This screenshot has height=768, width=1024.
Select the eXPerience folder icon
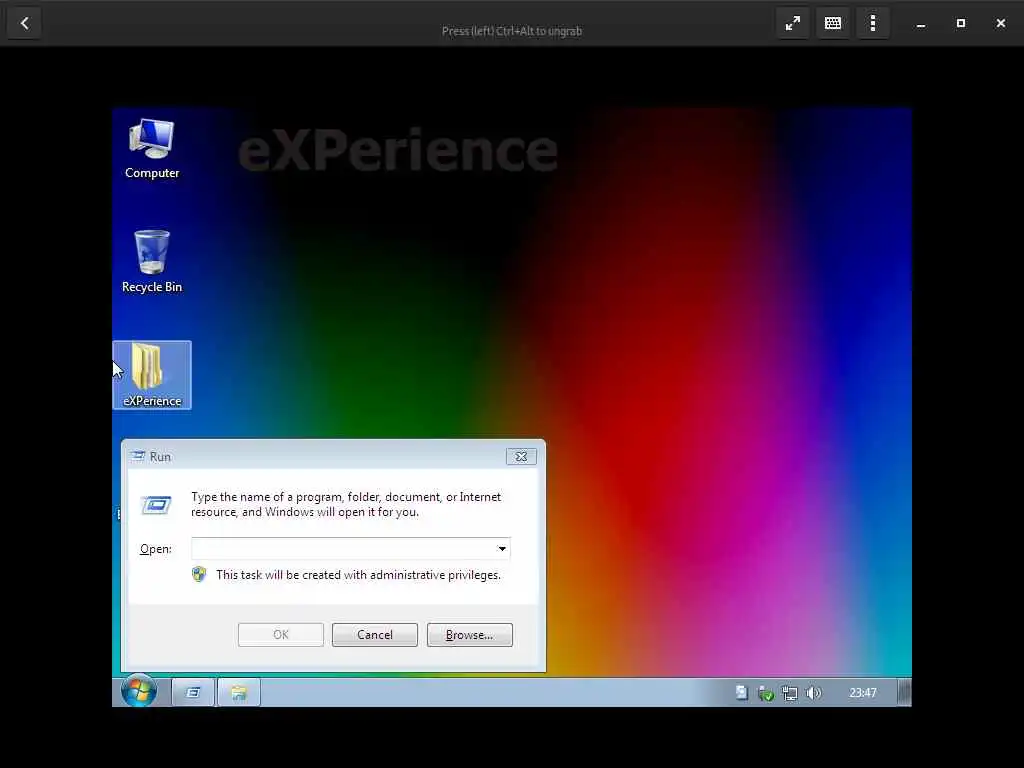pos(152,375)
